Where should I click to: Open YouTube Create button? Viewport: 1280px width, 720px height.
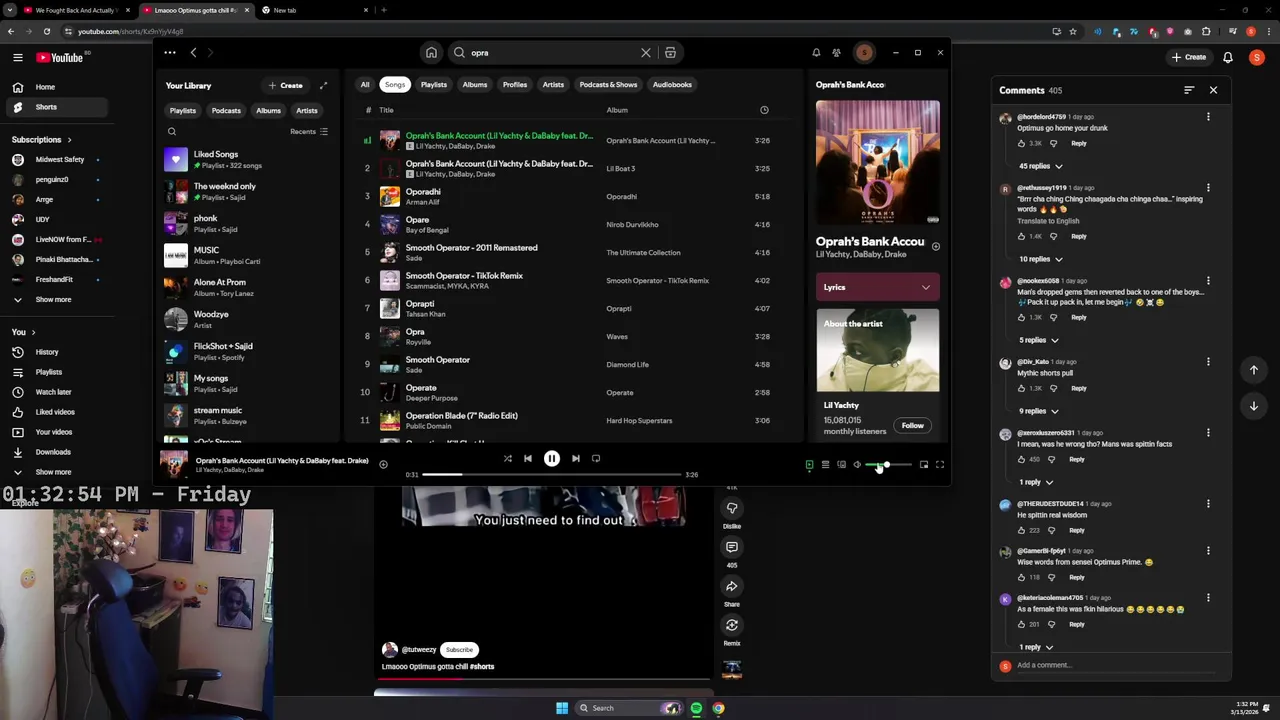[1189, 58]
